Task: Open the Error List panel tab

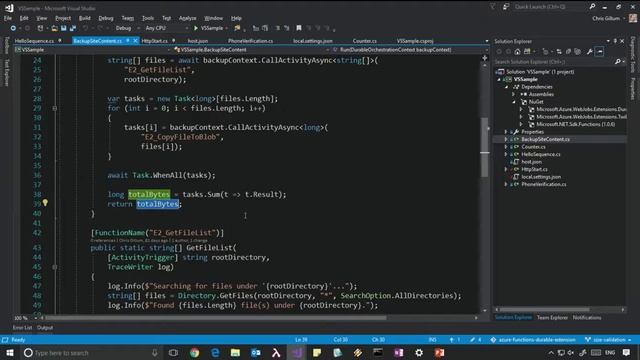Action: [x=22, y=327]
